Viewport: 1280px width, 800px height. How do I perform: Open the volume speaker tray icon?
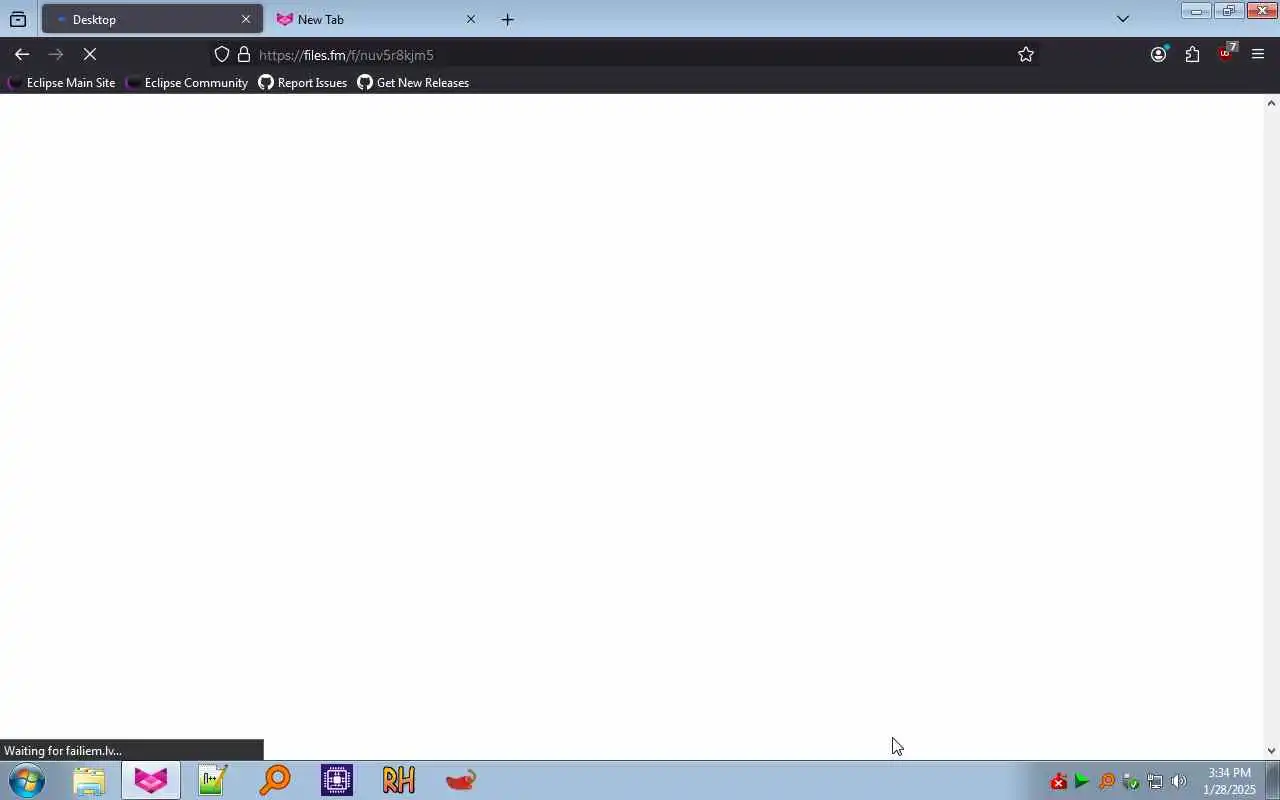tap(1179, 782)
